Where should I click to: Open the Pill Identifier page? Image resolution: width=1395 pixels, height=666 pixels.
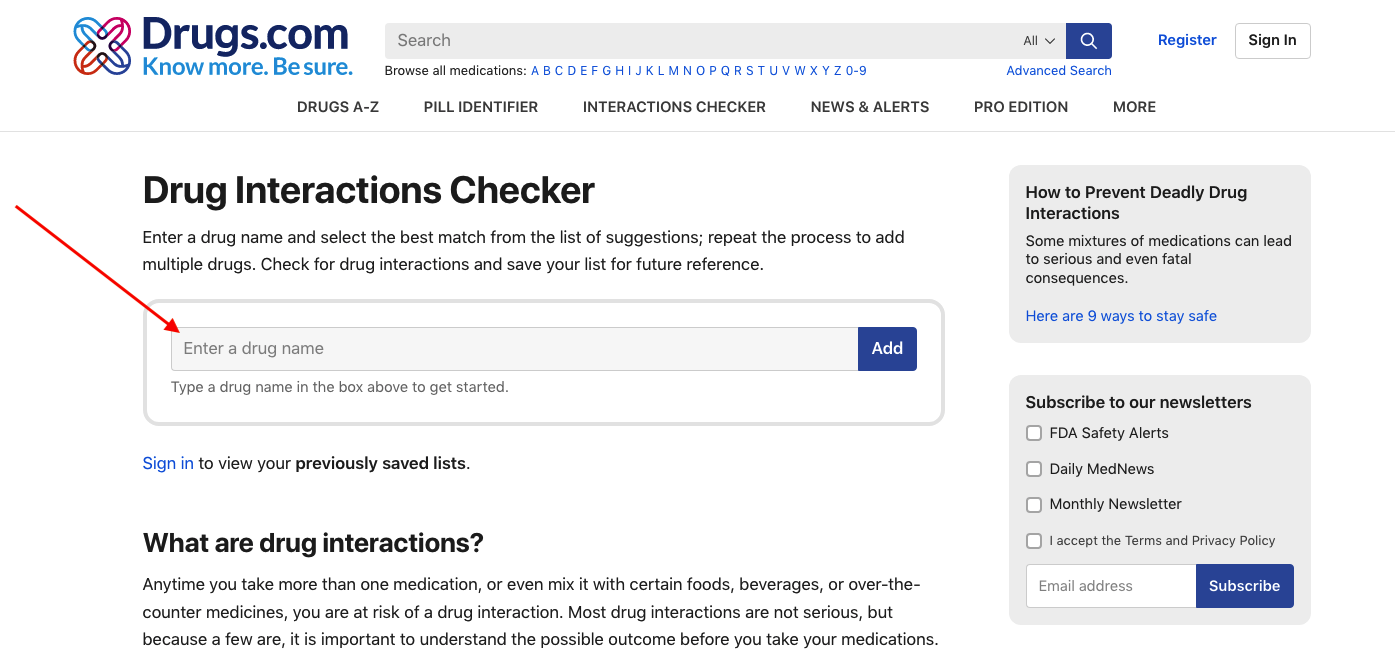pyautogui.click(x=481, y=107)
